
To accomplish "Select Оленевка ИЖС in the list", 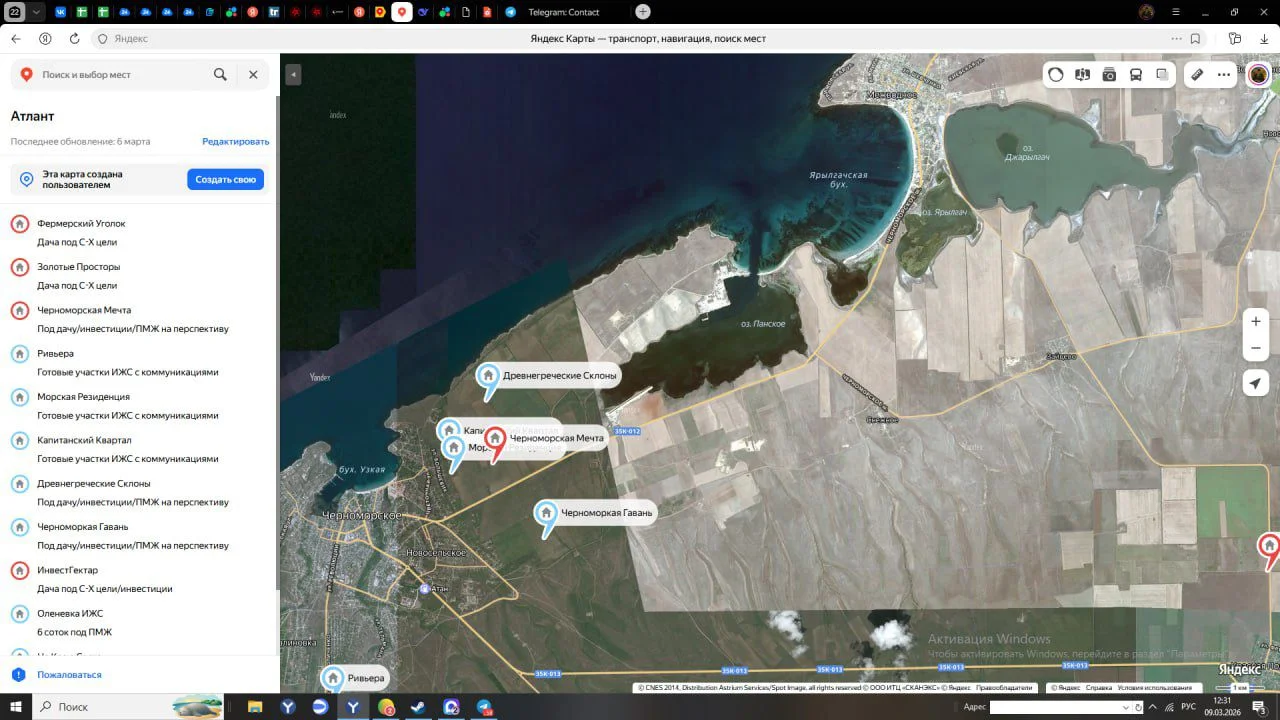I will coord(140,622).
